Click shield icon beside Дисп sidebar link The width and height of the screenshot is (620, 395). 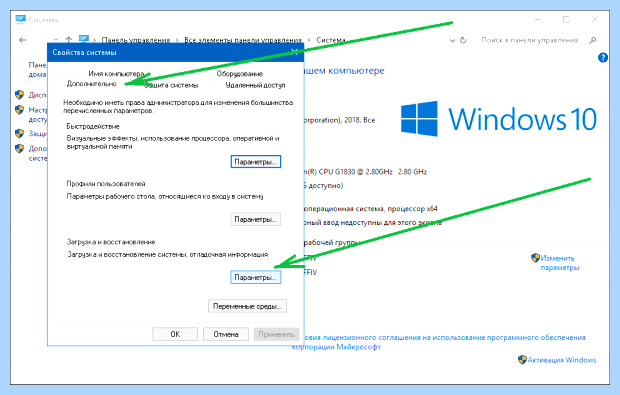tap(19, 94)
